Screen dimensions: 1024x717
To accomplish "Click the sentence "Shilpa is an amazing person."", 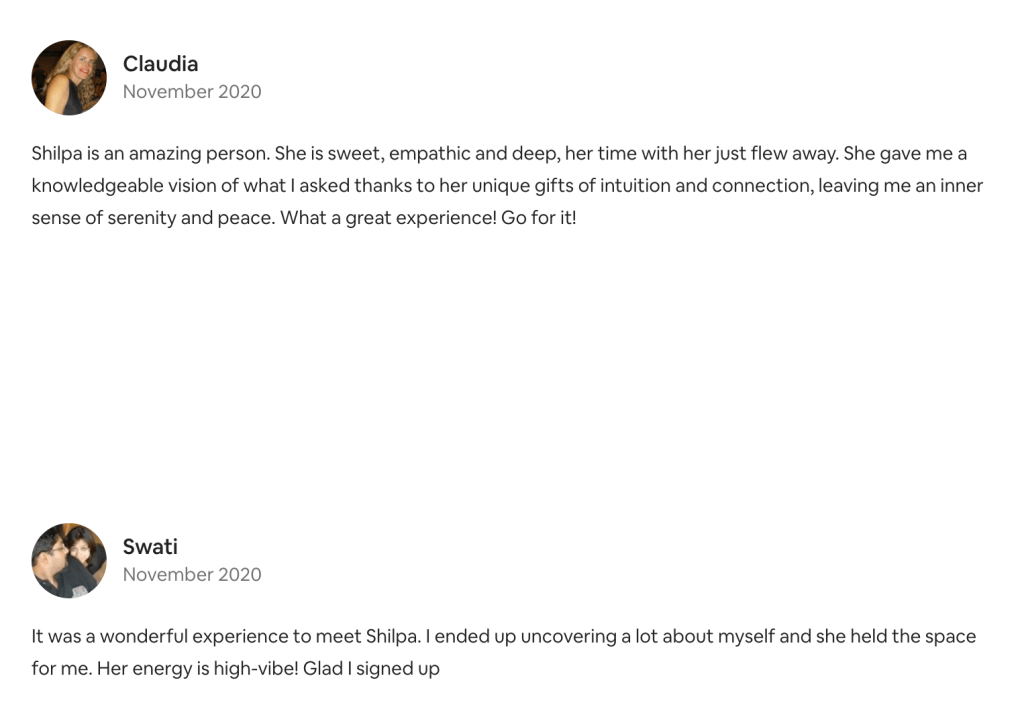I will tap(150, 155).
